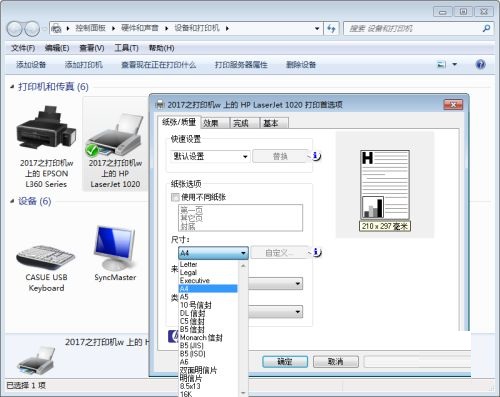Screen dimensions: 500x397
Task: Click the 添加打印机 toolbar button
Action: 83,64
